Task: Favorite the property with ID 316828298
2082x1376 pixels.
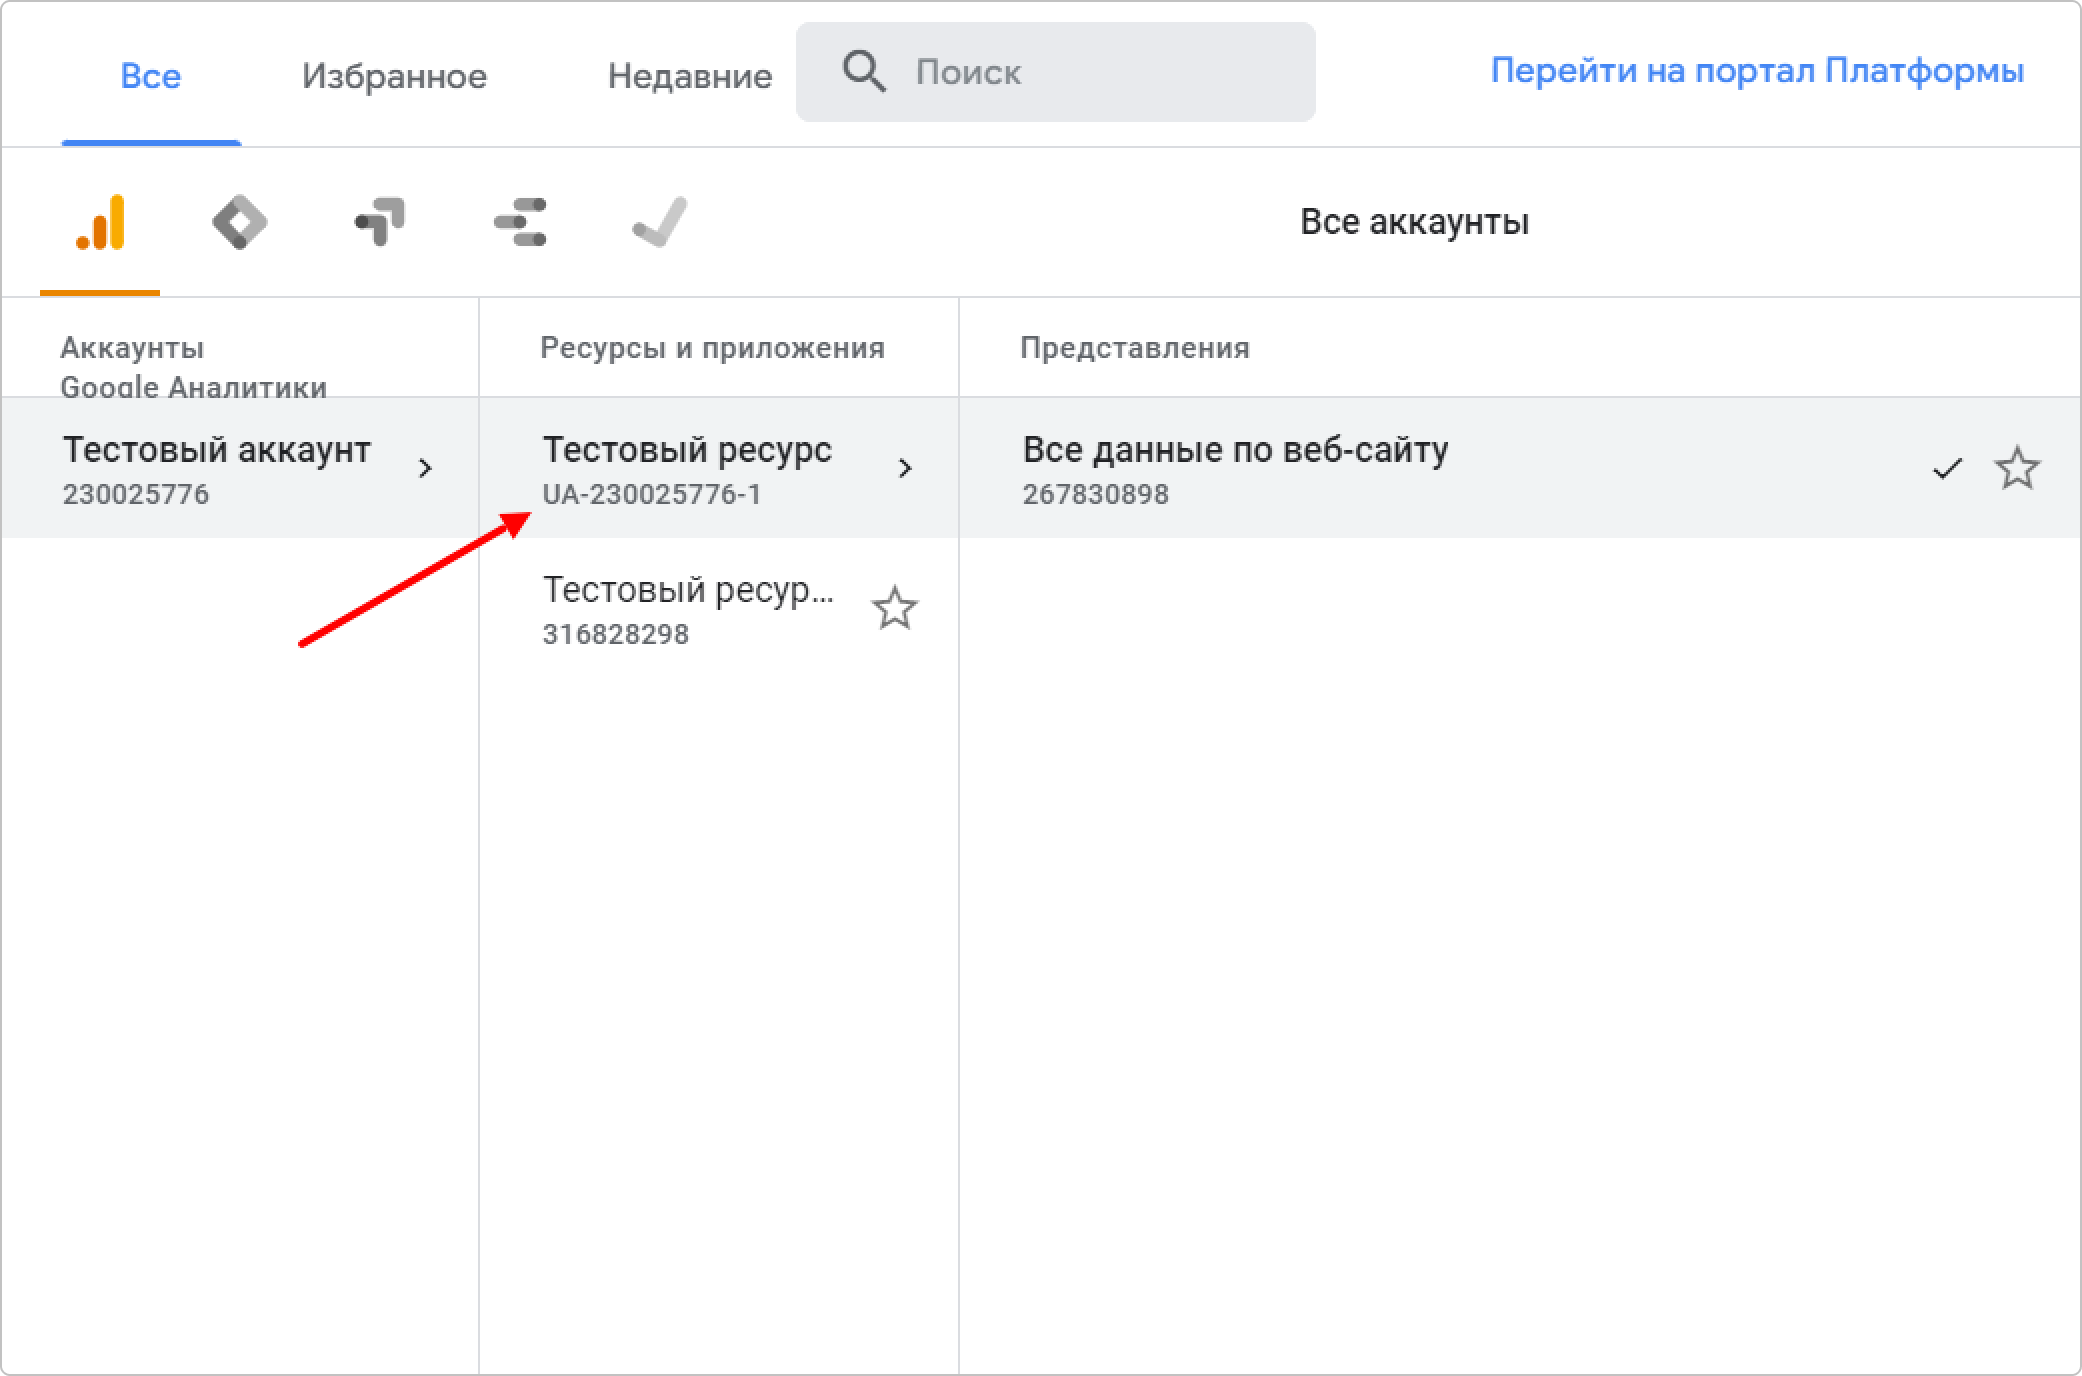Action: (894, 608)
